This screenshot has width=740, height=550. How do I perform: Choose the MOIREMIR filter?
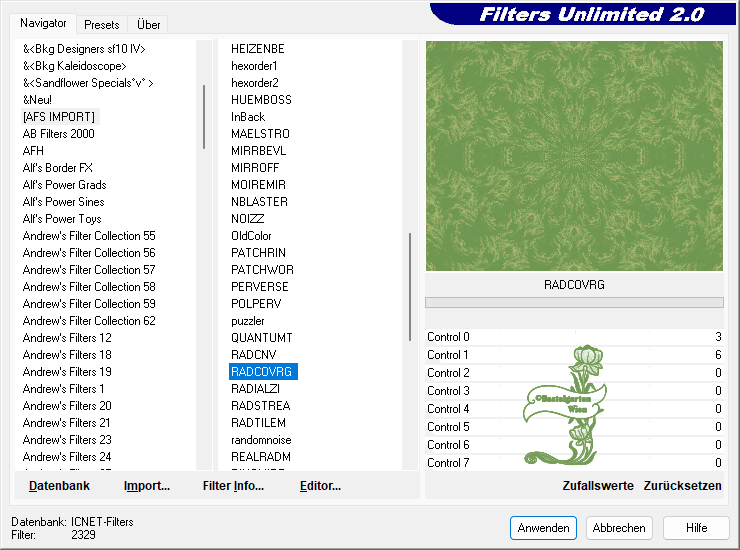(259, 185)
